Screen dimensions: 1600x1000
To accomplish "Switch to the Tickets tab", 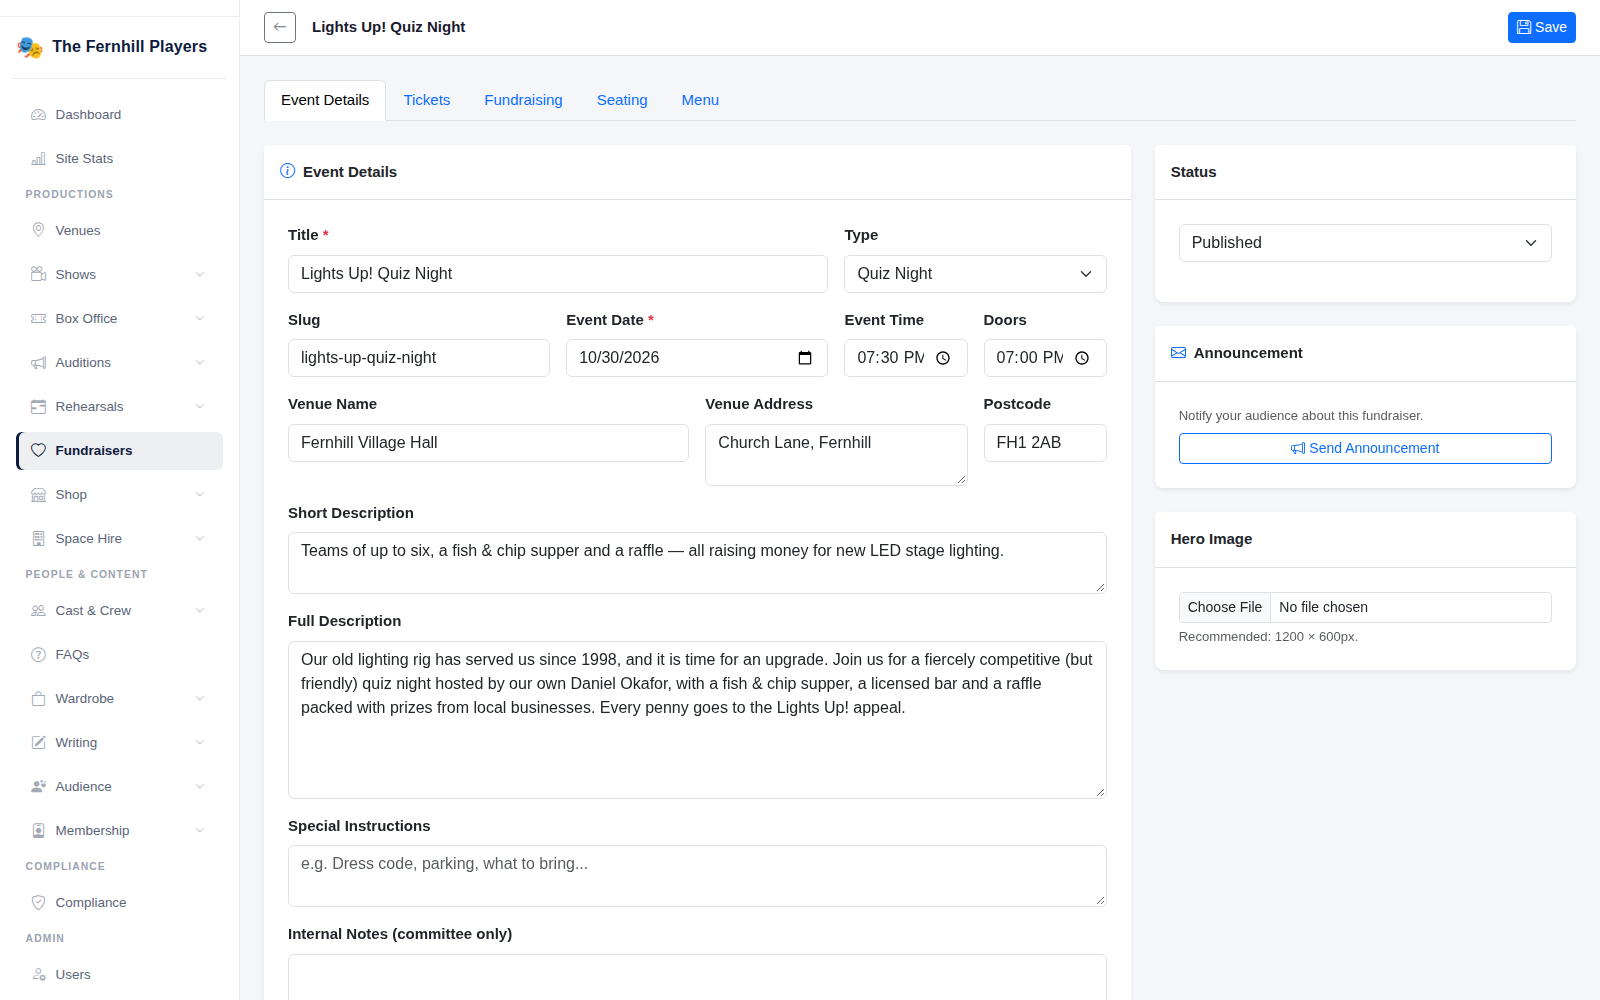I will (x=427, y=100).
